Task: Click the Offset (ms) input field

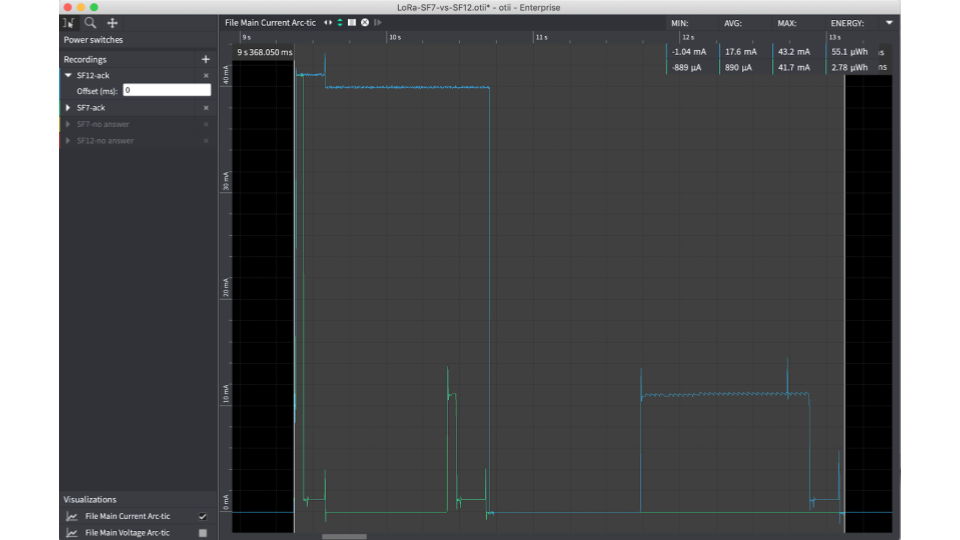Action: click(167, 90)
